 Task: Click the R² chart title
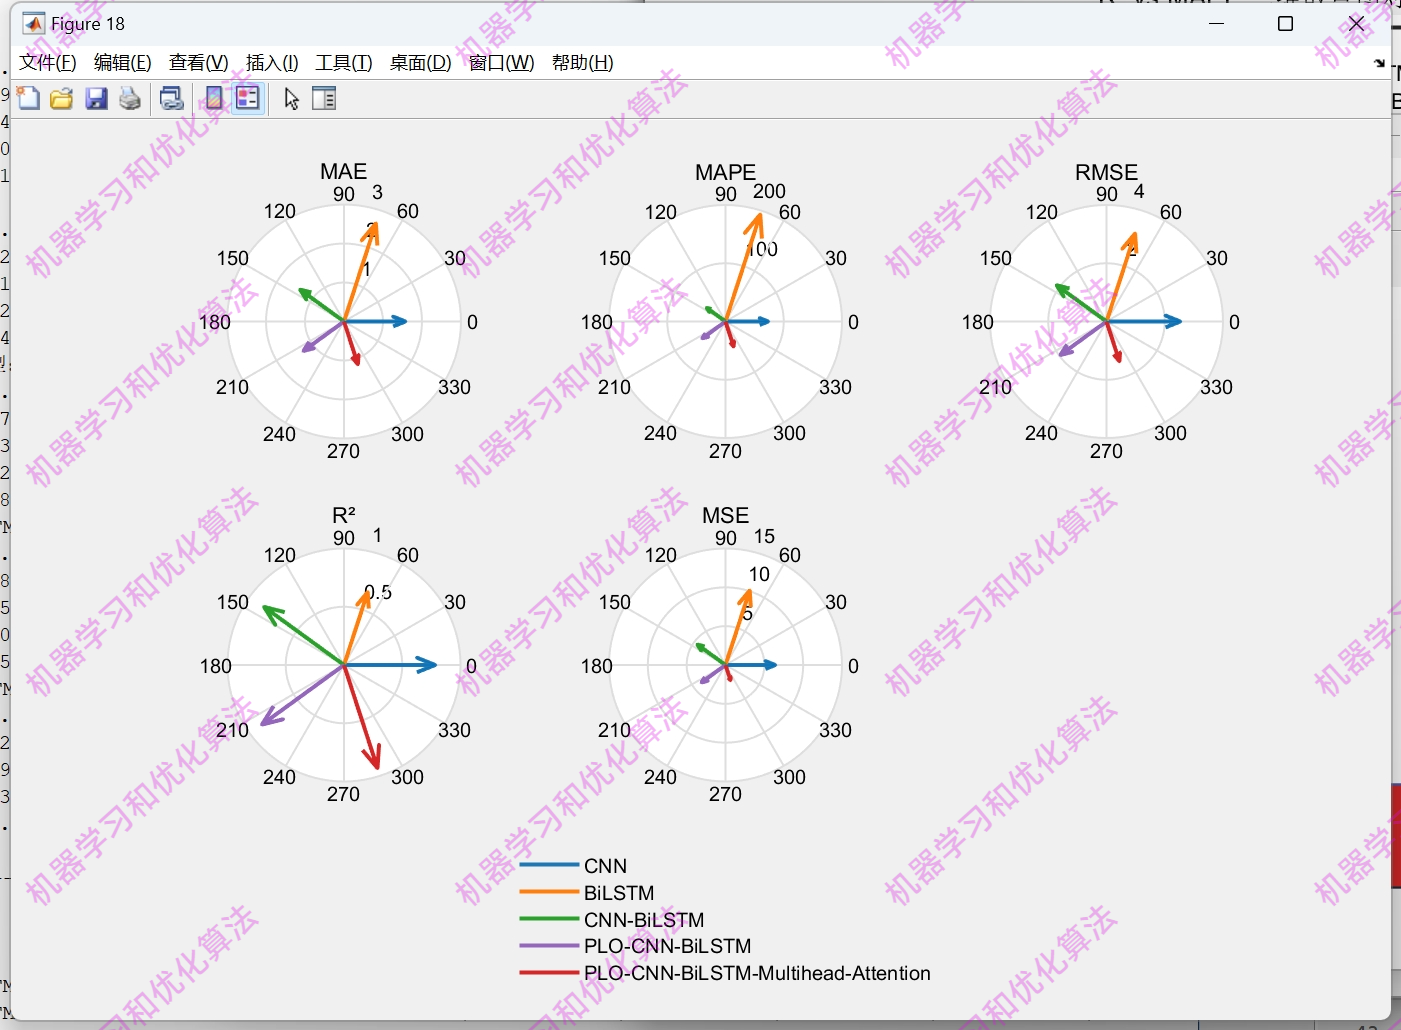344,515
